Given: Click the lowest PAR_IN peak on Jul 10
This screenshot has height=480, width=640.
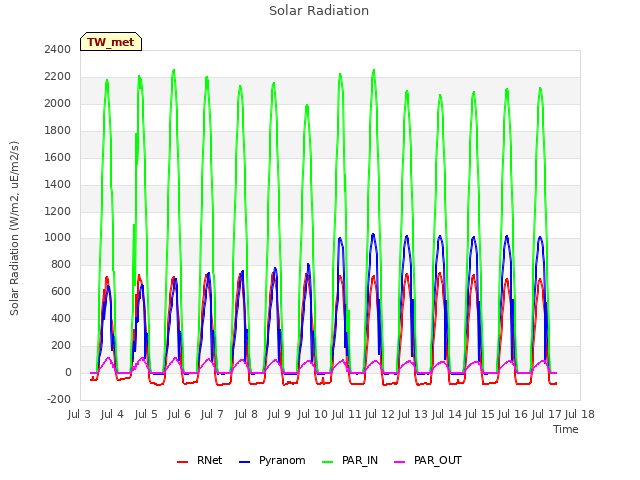Looking at the screenshot, I should [307, 106].
